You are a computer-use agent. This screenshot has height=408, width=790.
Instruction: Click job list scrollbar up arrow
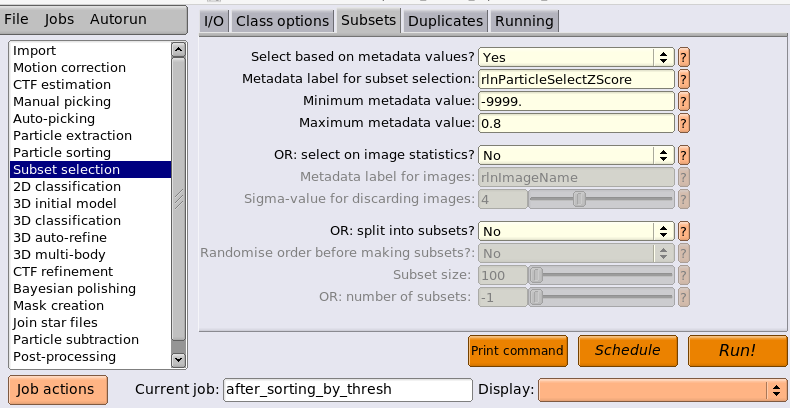[x=178, y=49]
